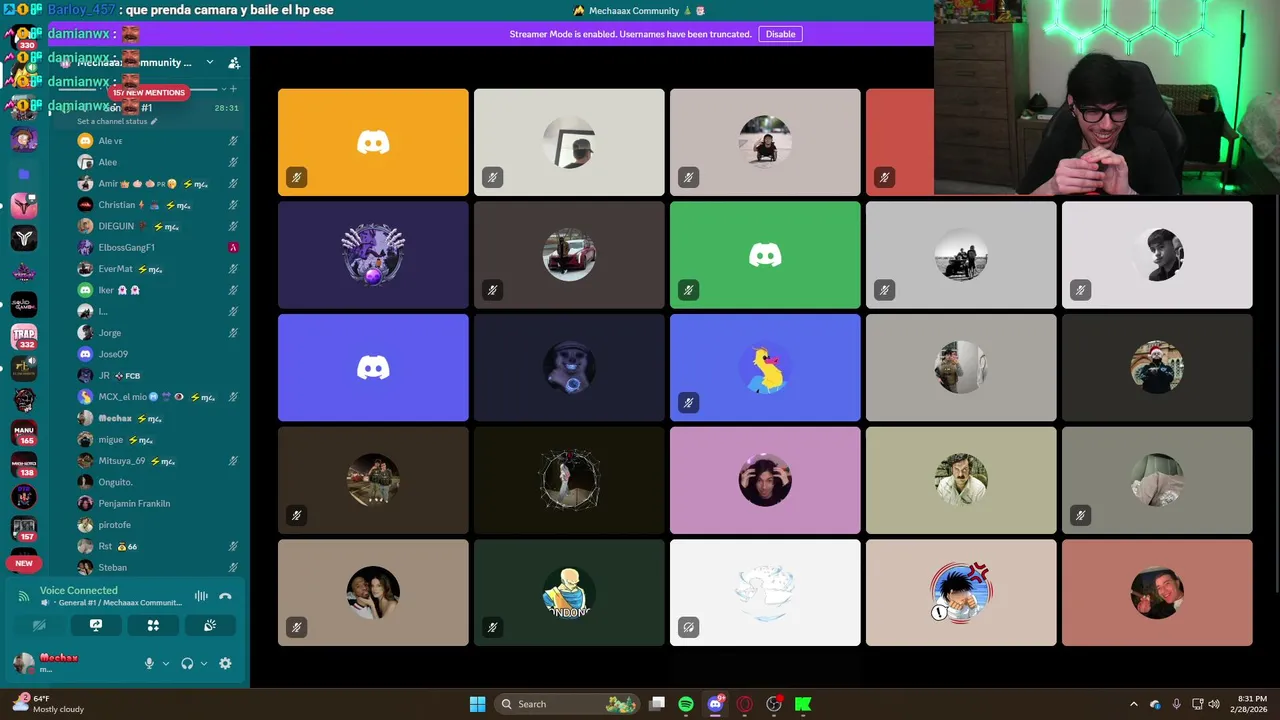Select user MCX_el mio in voice list
The height and width of the screenshot is (720, 1280).
[158, 397]
